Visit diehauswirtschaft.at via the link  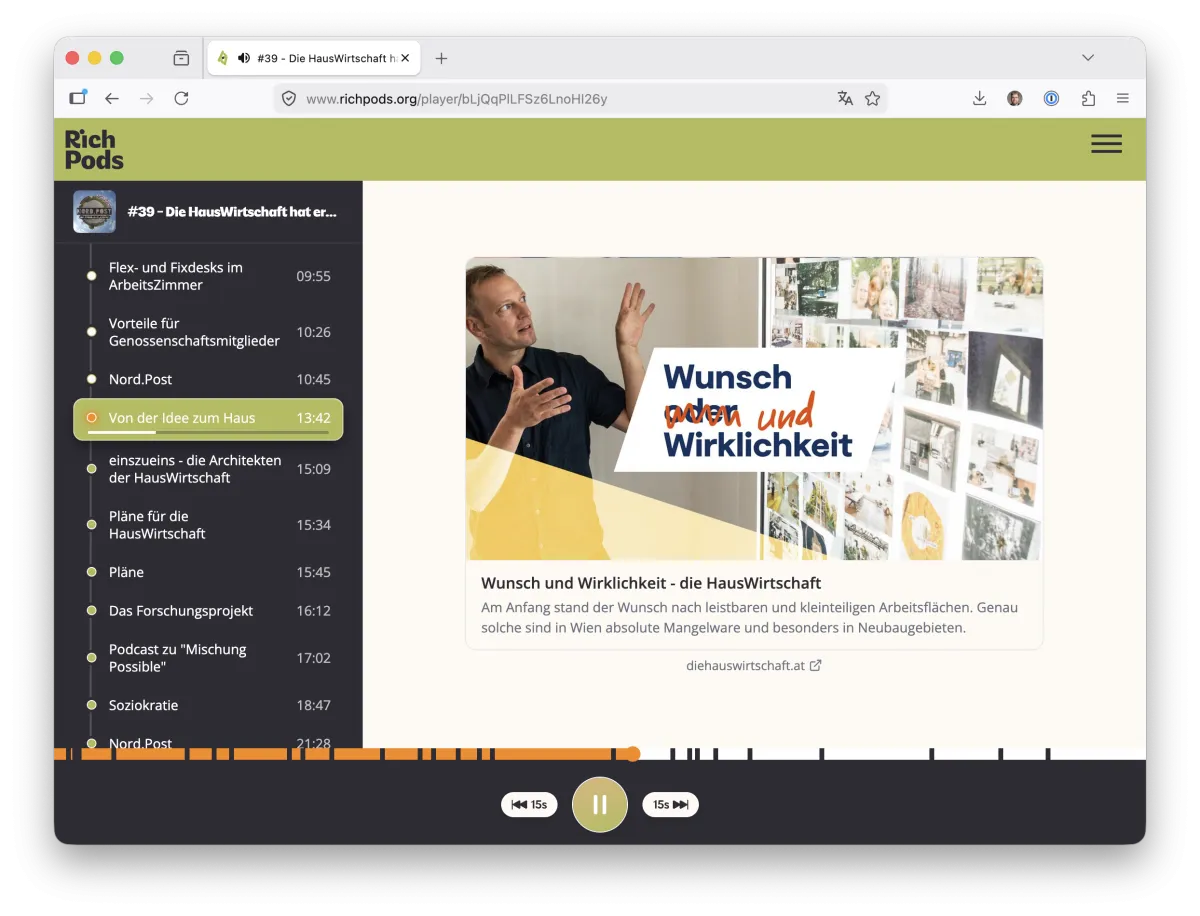point(754,664)
